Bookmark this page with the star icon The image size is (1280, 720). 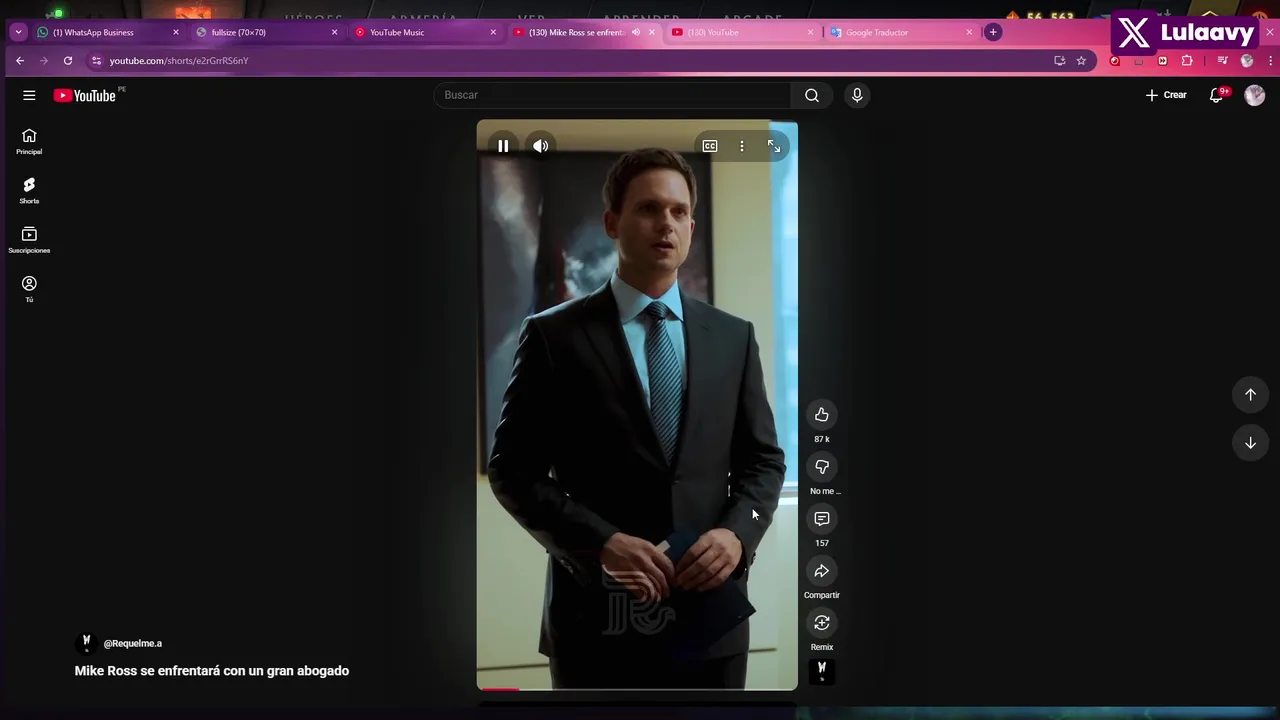(1081, 61)
